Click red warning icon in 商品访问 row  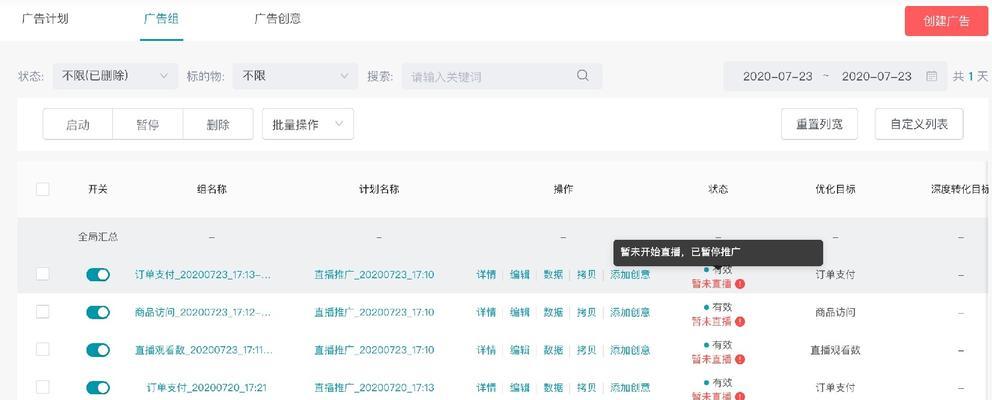[740, 322]
